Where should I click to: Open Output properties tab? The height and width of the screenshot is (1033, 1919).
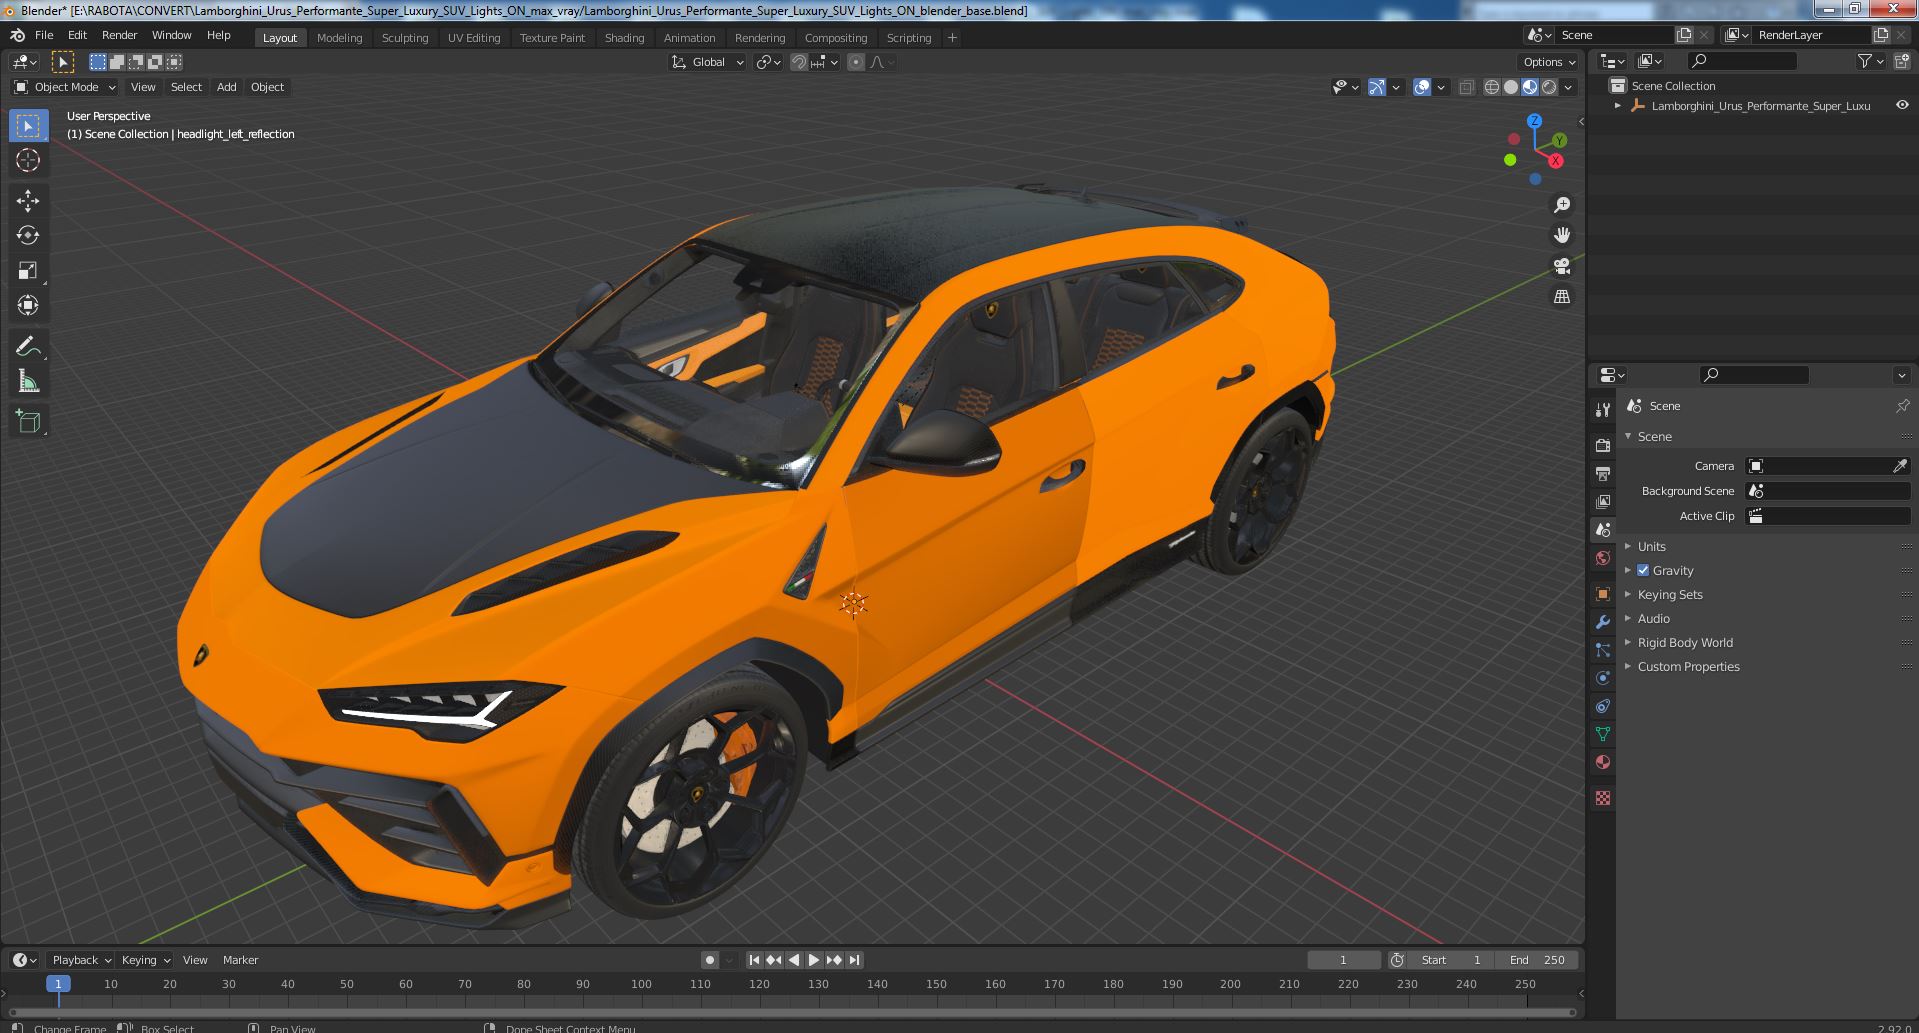[1603, 473]
